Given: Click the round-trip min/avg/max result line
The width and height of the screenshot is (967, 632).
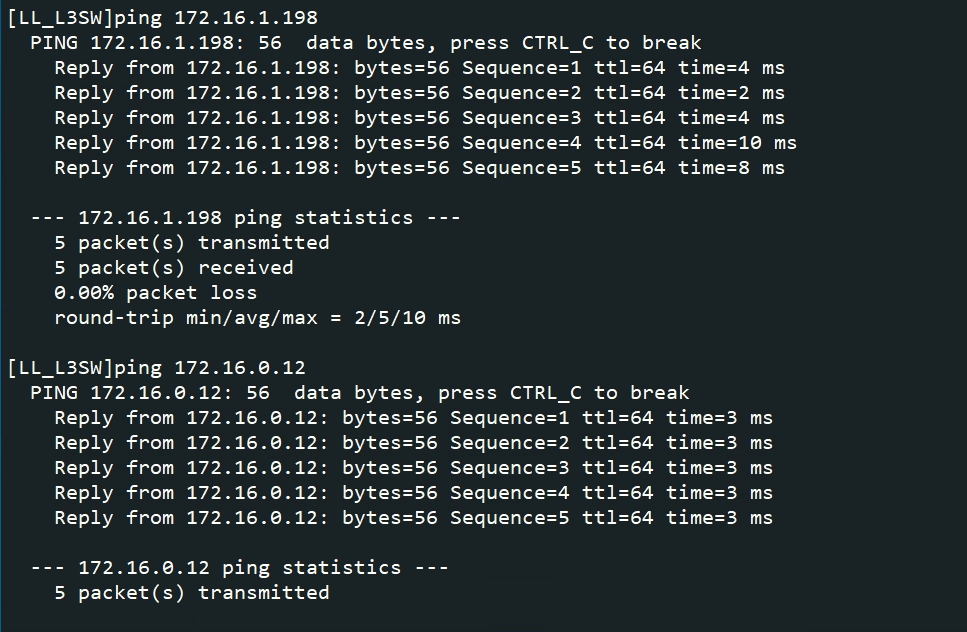Looking at the screenshot, I should click(x=258, y=318).
